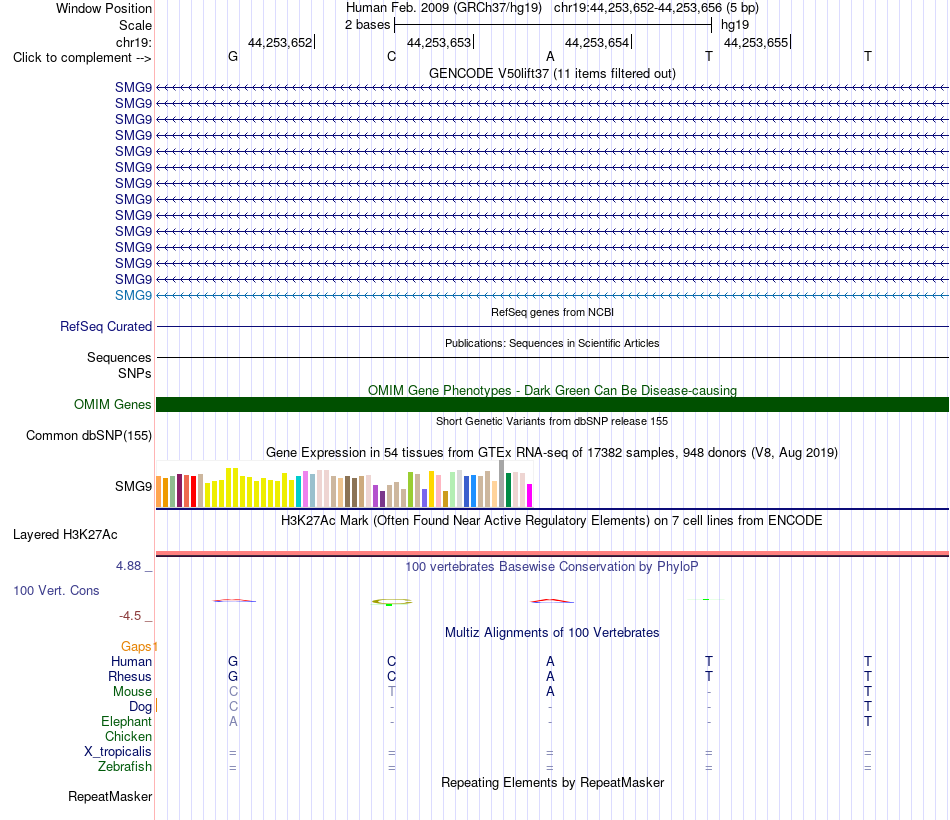The image size is (950, 820).
Task: Click the -4.5 PhyloP lower limit
Action: (130, 616)
